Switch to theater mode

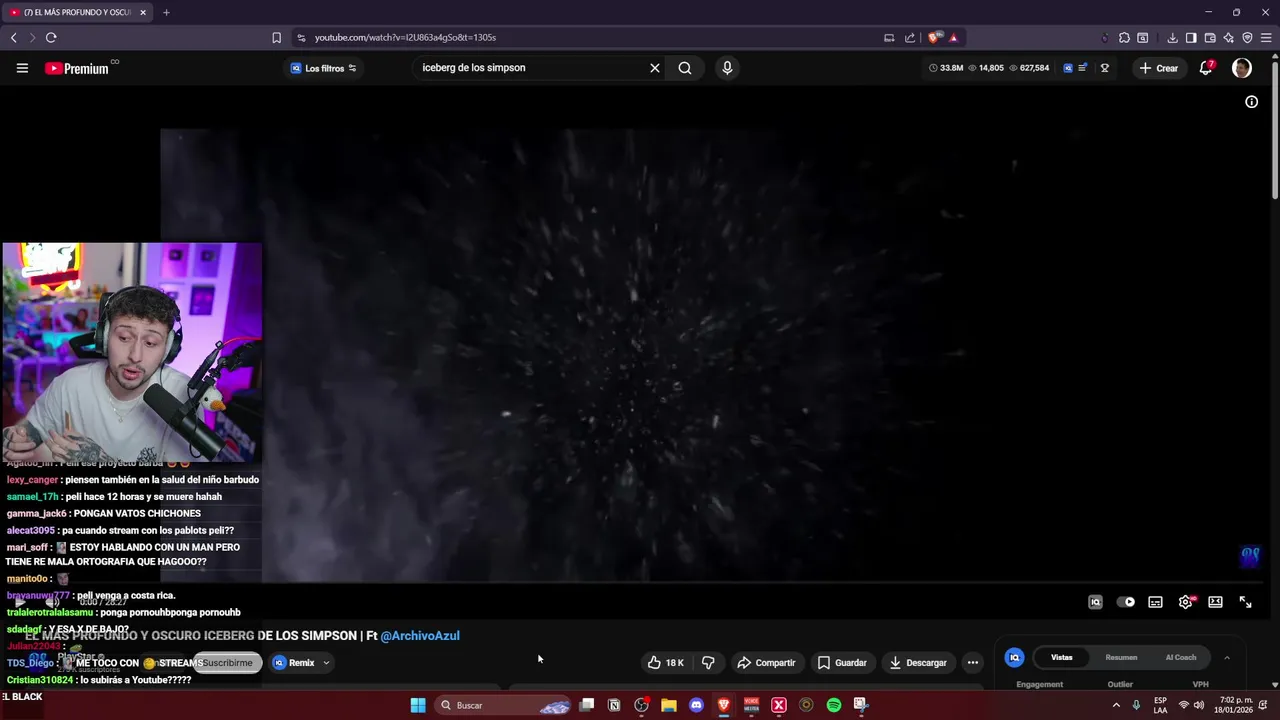pyautogui.click(x=1215, y=602)
